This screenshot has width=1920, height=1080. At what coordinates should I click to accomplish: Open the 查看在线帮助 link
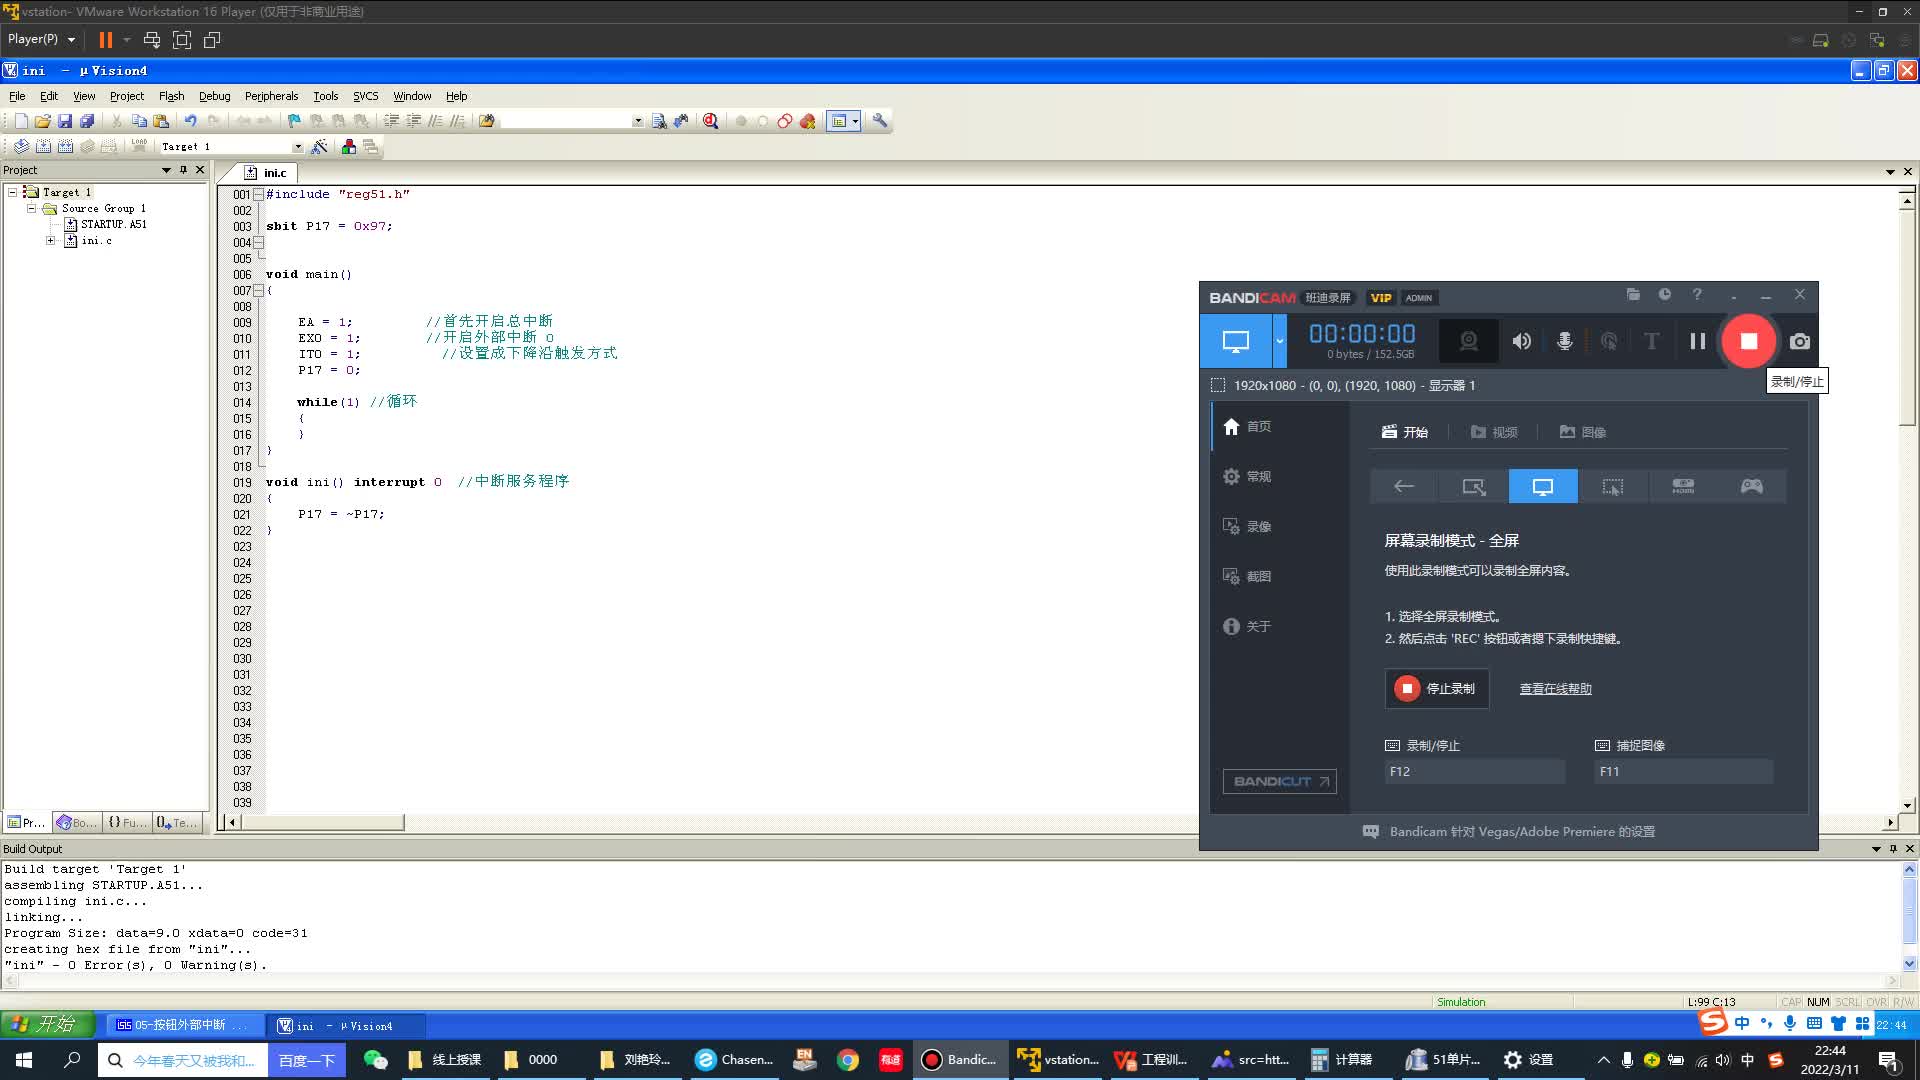1555,689
